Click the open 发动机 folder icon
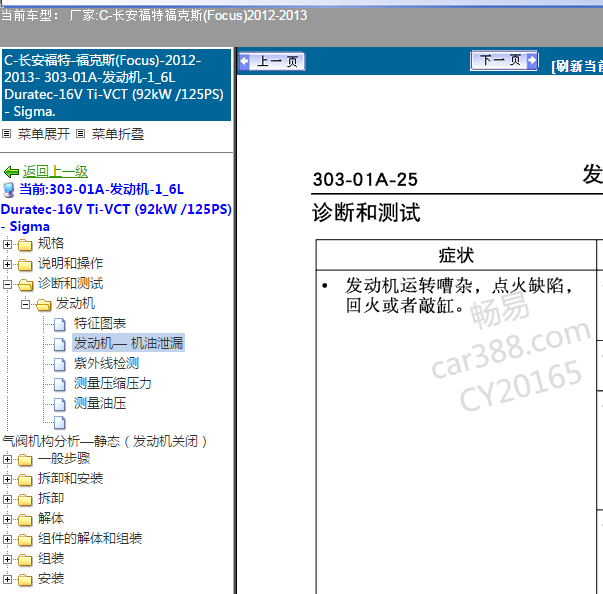Image resolution: width=603 pixels, height=594 pixels. point(43,305)
